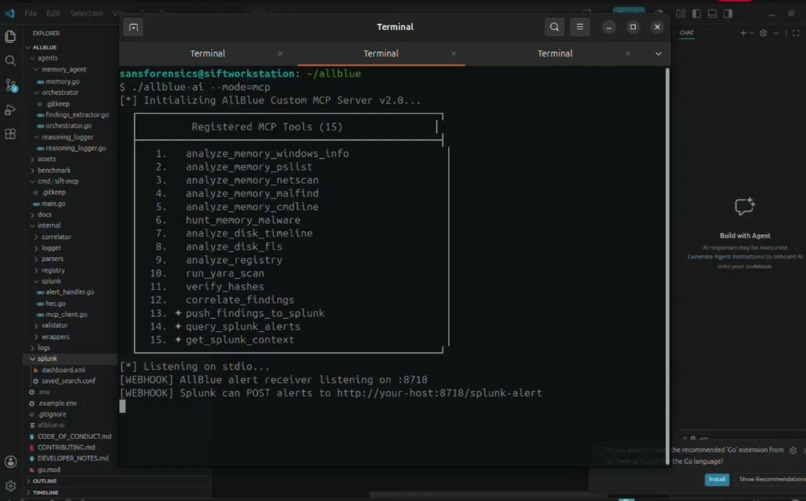Open the Manage gear in the activity bar
Viewport: 806px width, 501px height.
click(10, 486)
